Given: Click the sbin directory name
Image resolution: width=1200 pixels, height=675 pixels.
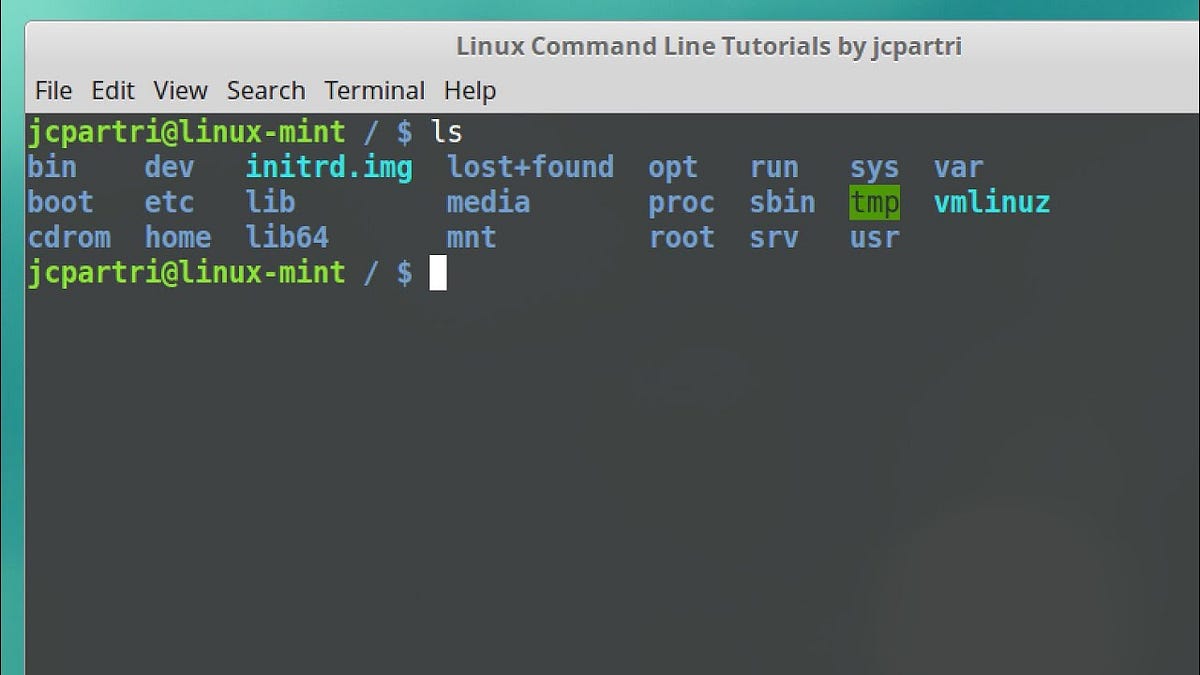Looking at the screenshot, I should 782,202.
